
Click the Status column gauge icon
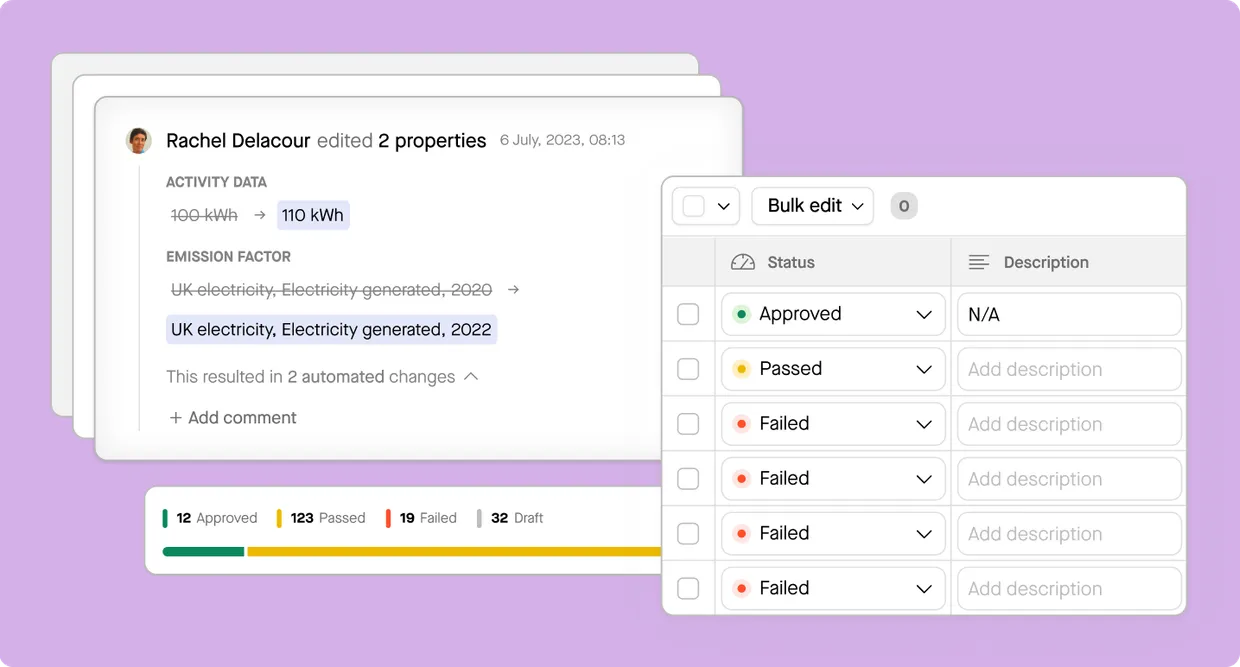click(x=742, y=262)
